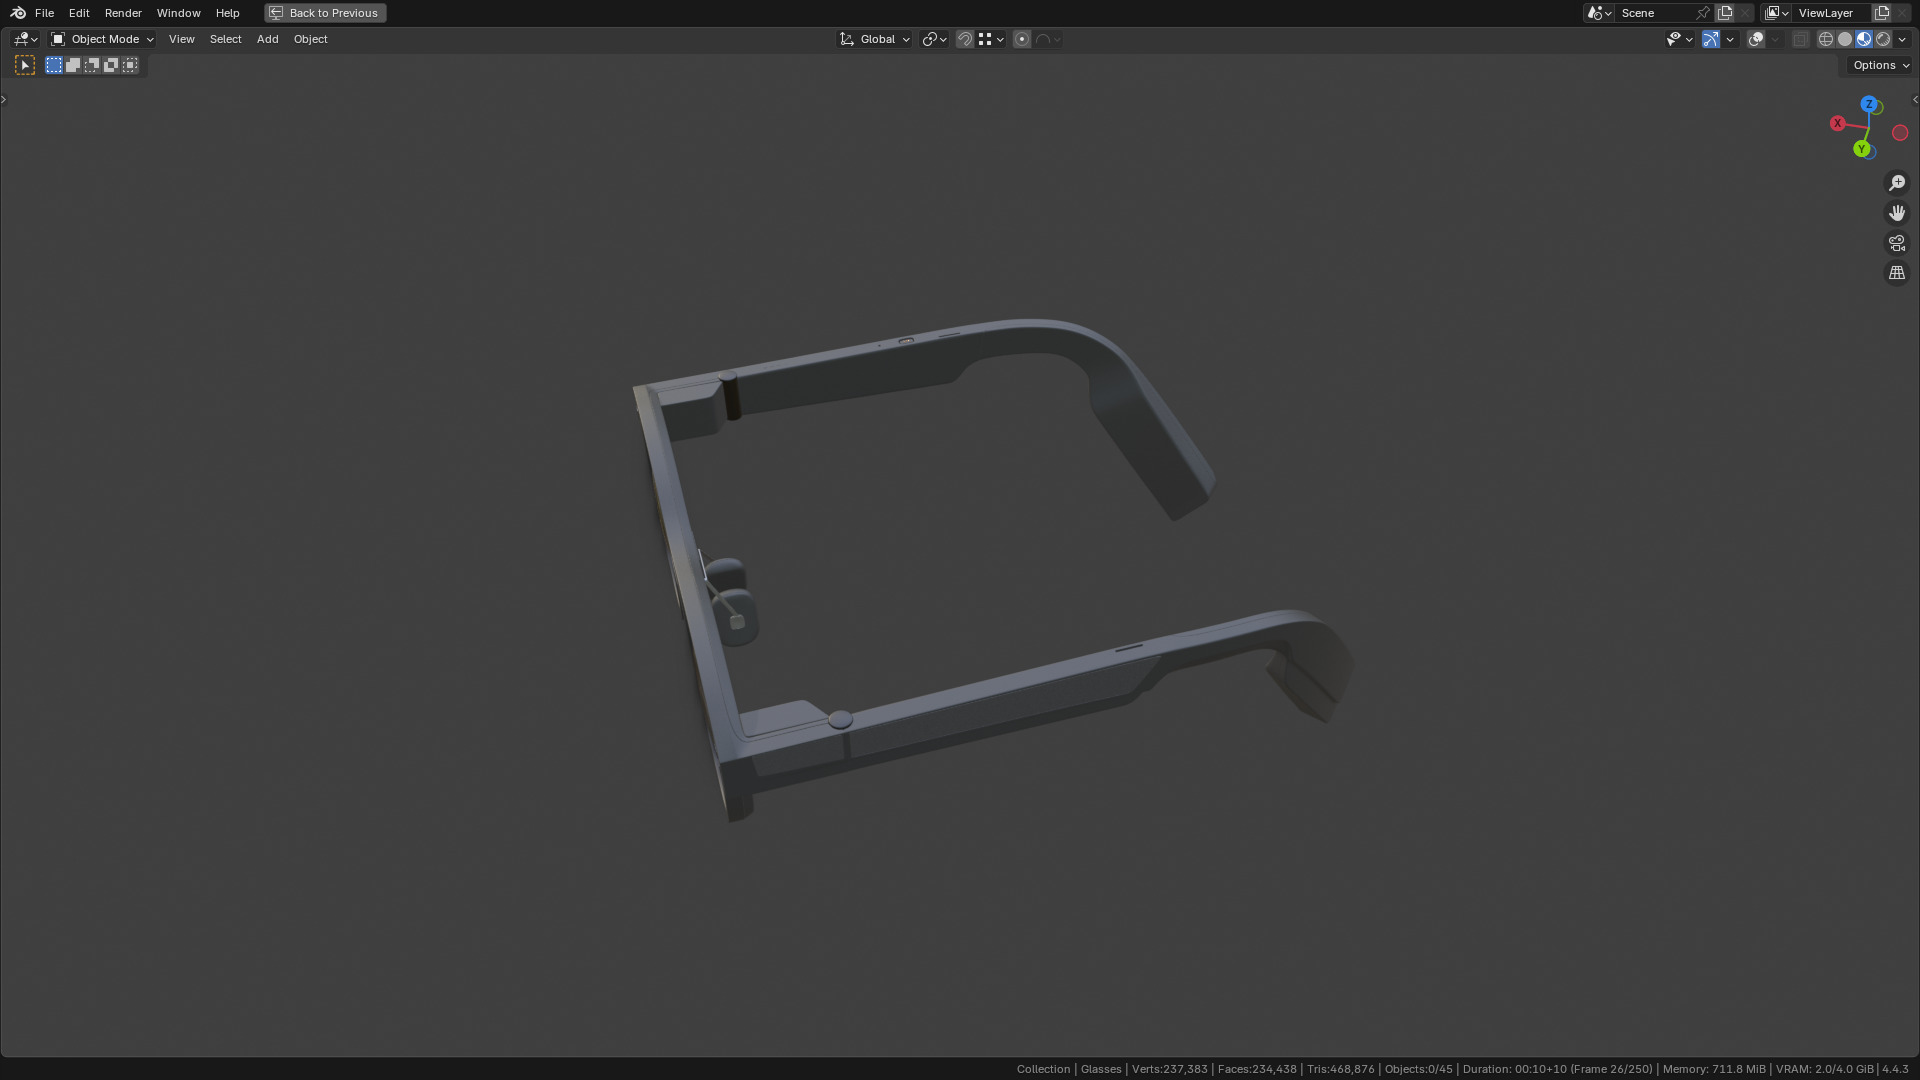Expand the Options dropdown
The height and width of the screenshot is (1080, 1920).
pos(1880,65)
